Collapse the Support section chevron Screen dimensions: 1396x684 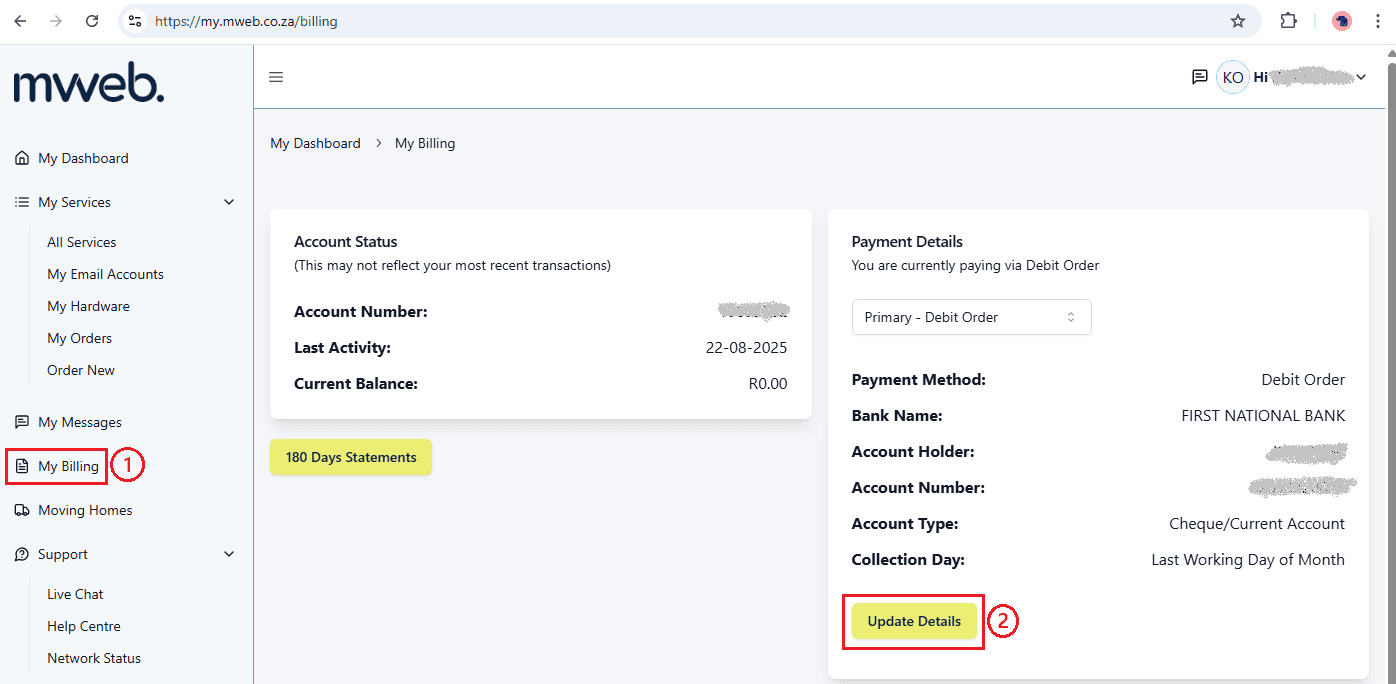point(228,553)
